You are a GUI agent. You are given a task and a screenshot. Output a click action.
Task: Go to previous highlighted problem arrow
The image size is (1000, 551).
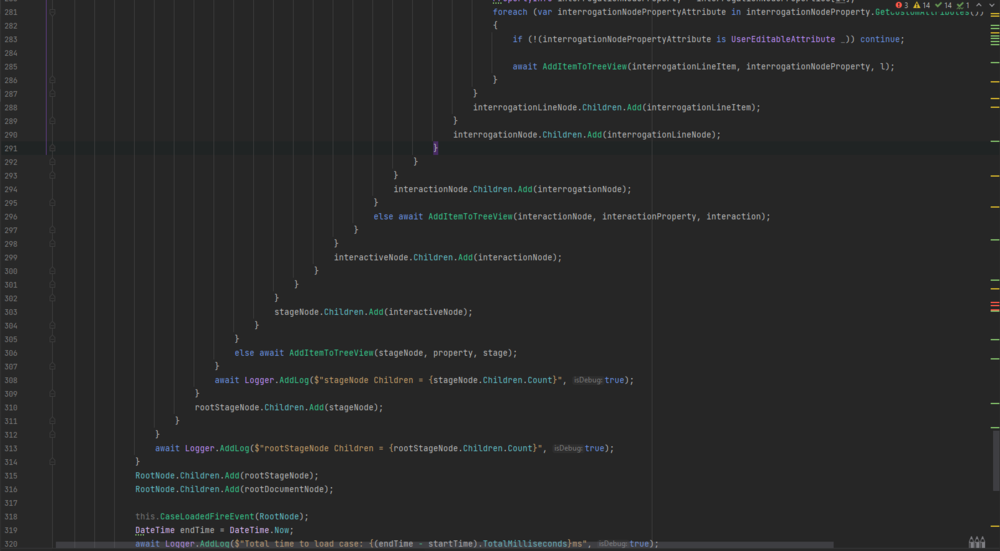pyautogui.click(x=979, y=5)
